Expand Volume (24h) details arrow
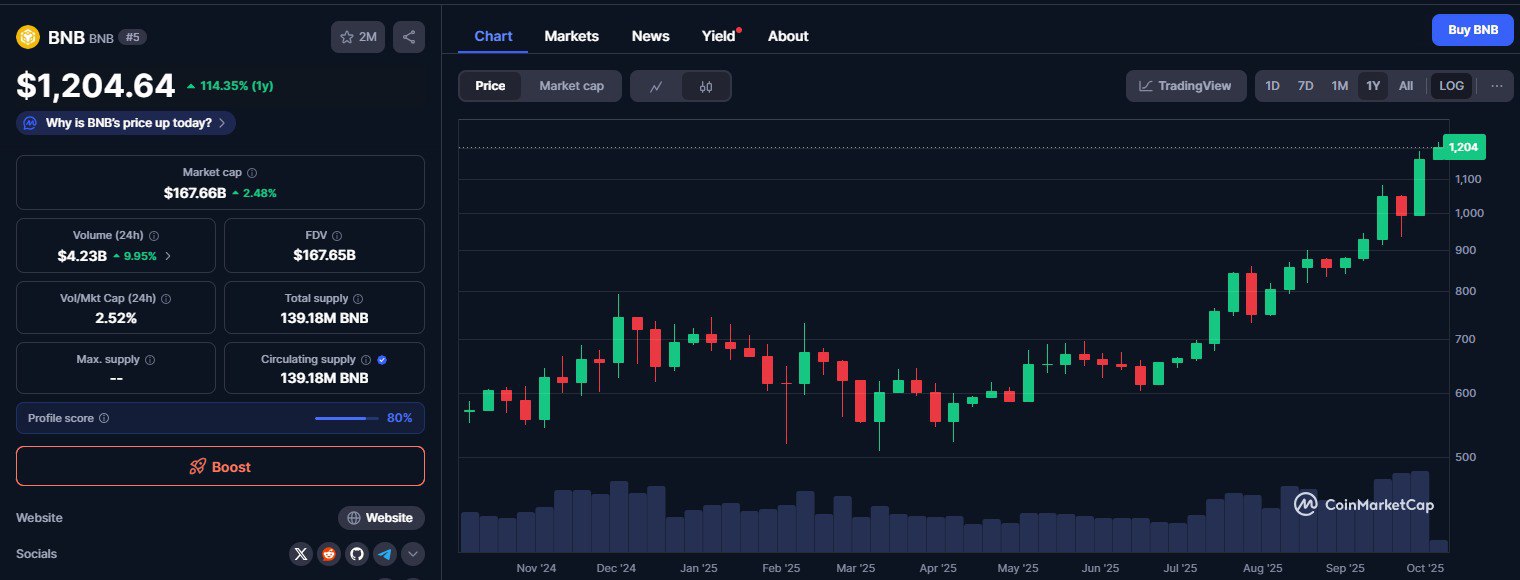Image resolution: width=1520 pixels, height=580 pixels. (168, 256)
